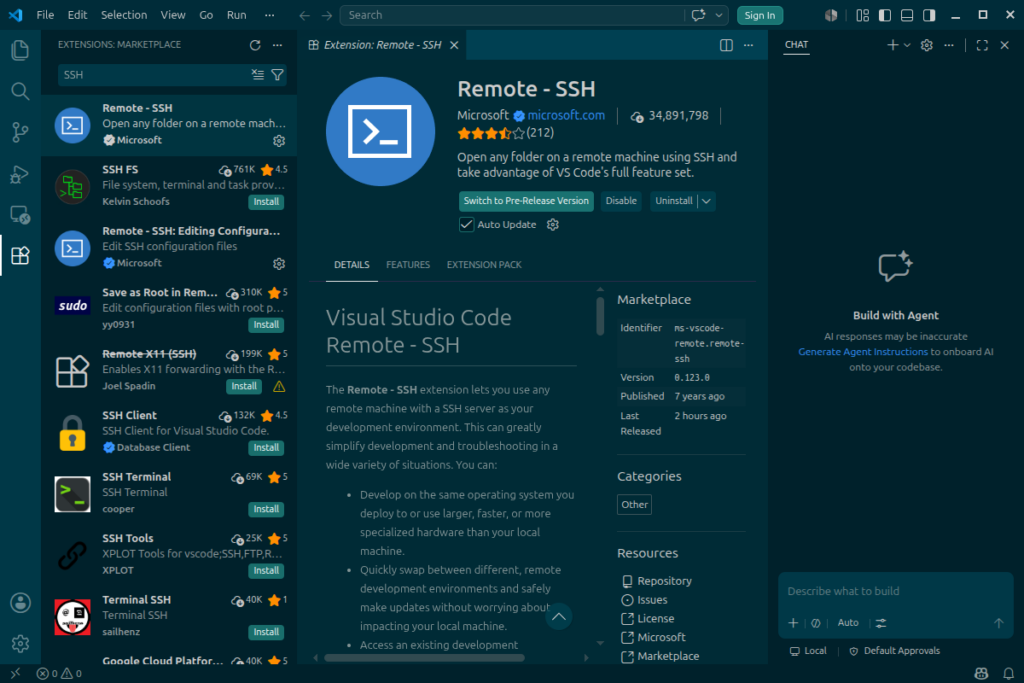Click the details vertical scrollbar thumb
Image resolution: width=1024 pixels, height=683 pixels.
(x=600, y=316)
